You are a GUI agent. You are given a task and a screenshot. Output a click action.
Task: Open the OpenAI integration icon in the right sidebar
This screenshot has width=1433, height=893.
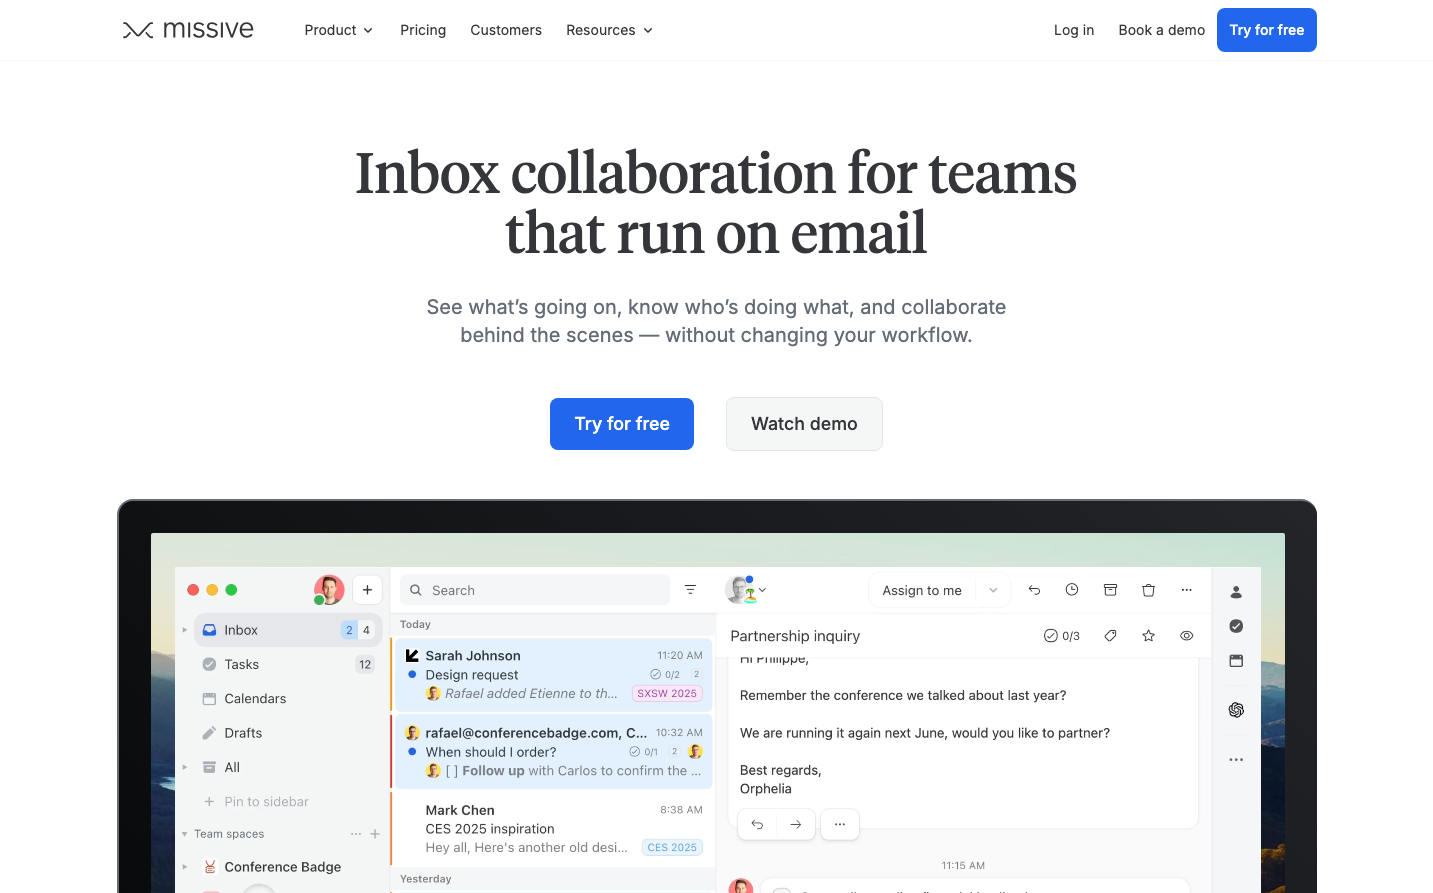tap(1236, 710)
